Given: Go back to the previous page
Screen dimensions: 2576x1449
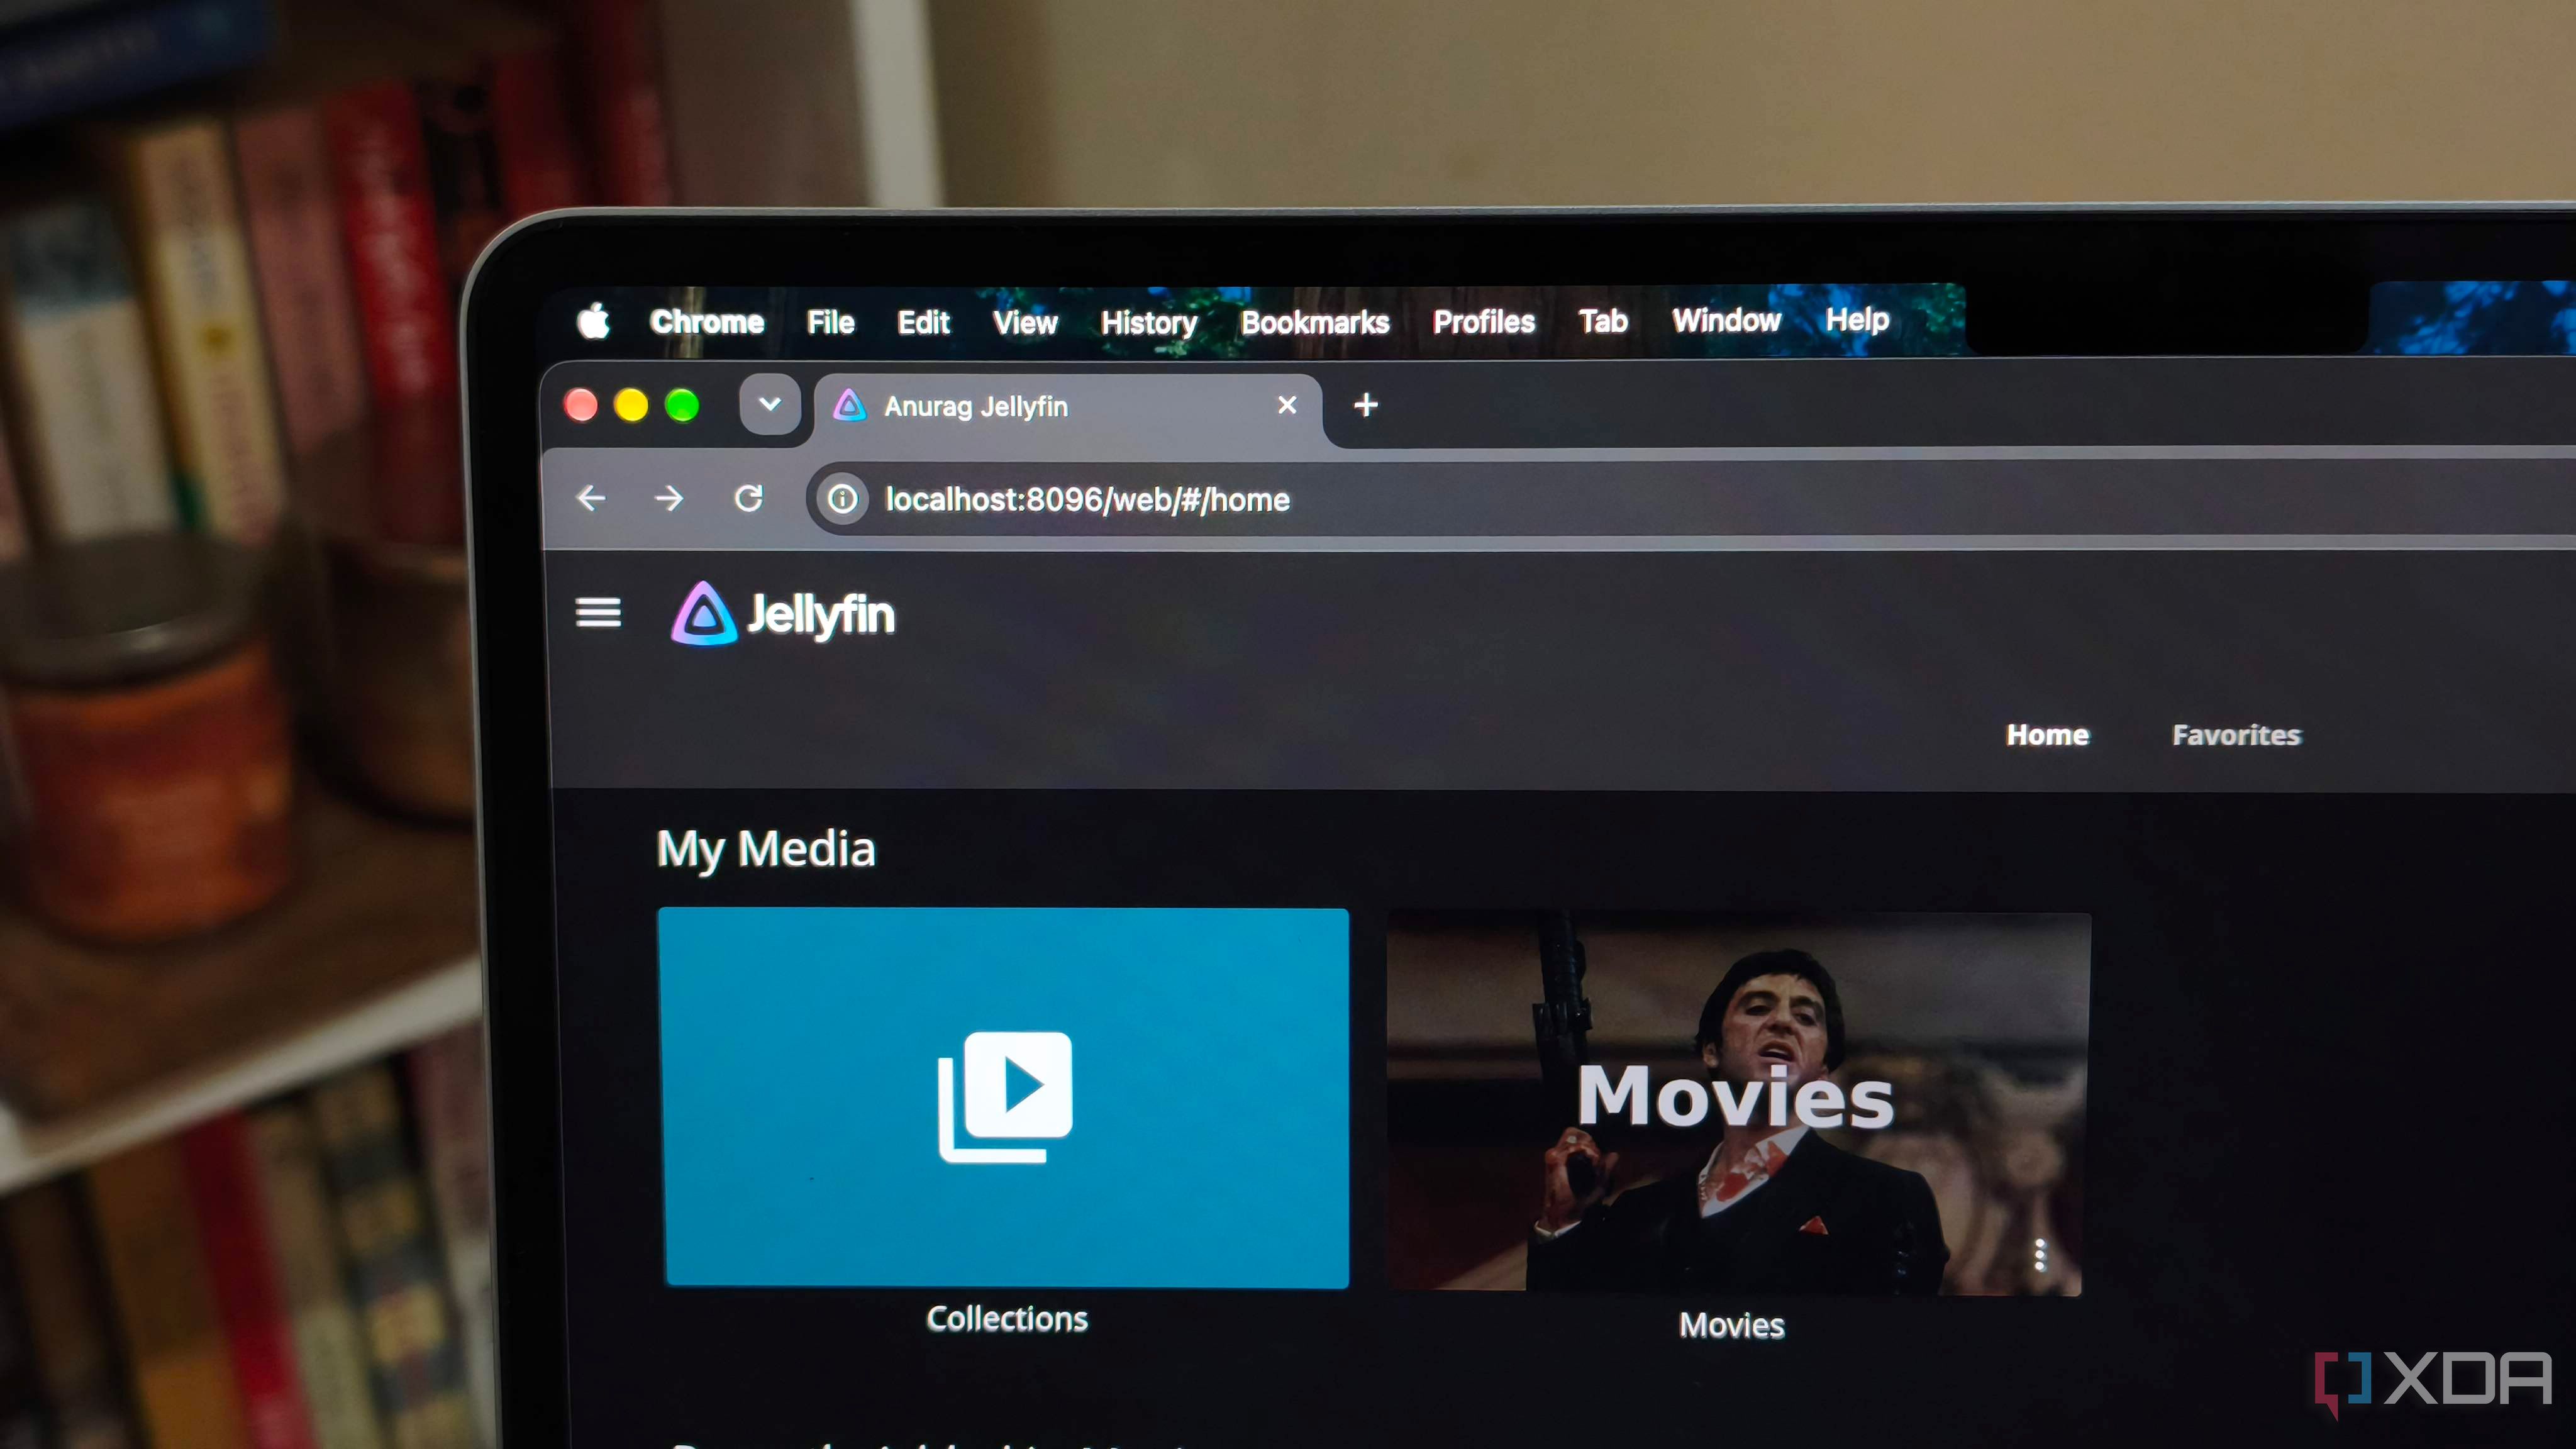Looking at the screenshot, I should click(x=591, y=498).
